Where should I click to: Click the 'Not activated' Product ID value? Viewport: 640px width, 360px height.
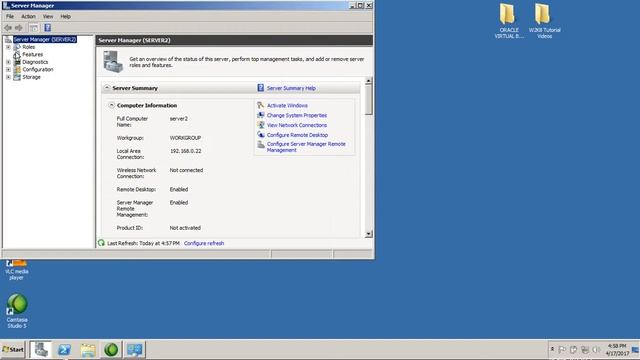pyautogui.click(x=185, y=228)
